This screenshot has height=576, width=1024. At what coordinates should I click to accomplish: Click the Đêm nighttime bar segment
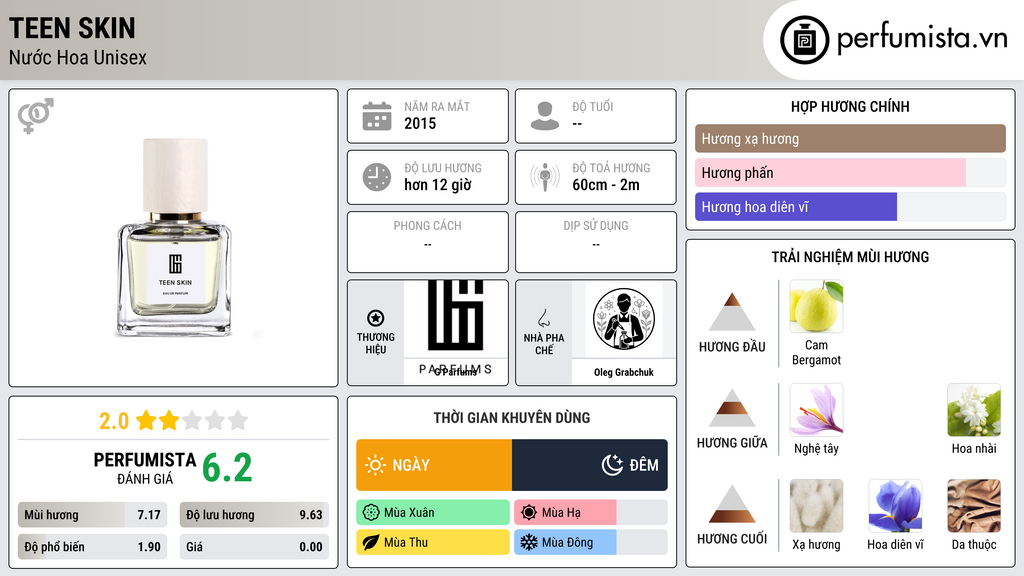click(x=590, y=465)
